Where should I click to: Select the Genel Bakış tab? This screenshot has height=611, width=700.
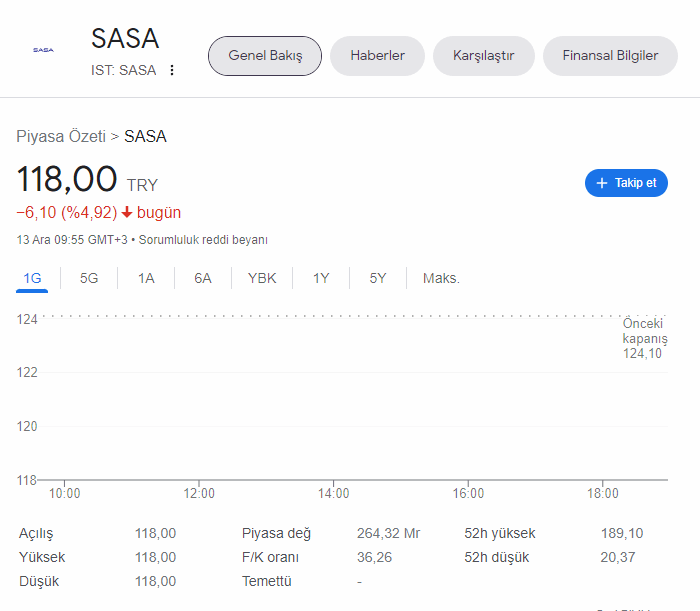(x=265, y=56)
